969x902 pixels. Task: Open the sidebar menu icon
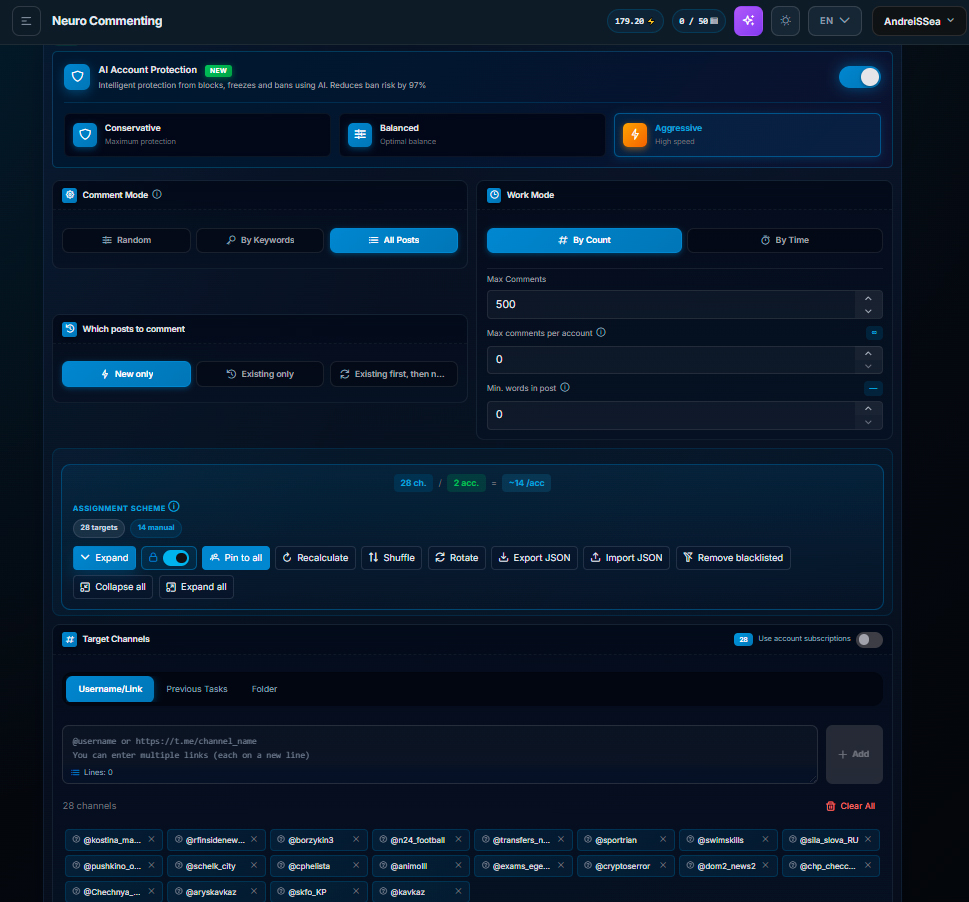coord(27,21)
